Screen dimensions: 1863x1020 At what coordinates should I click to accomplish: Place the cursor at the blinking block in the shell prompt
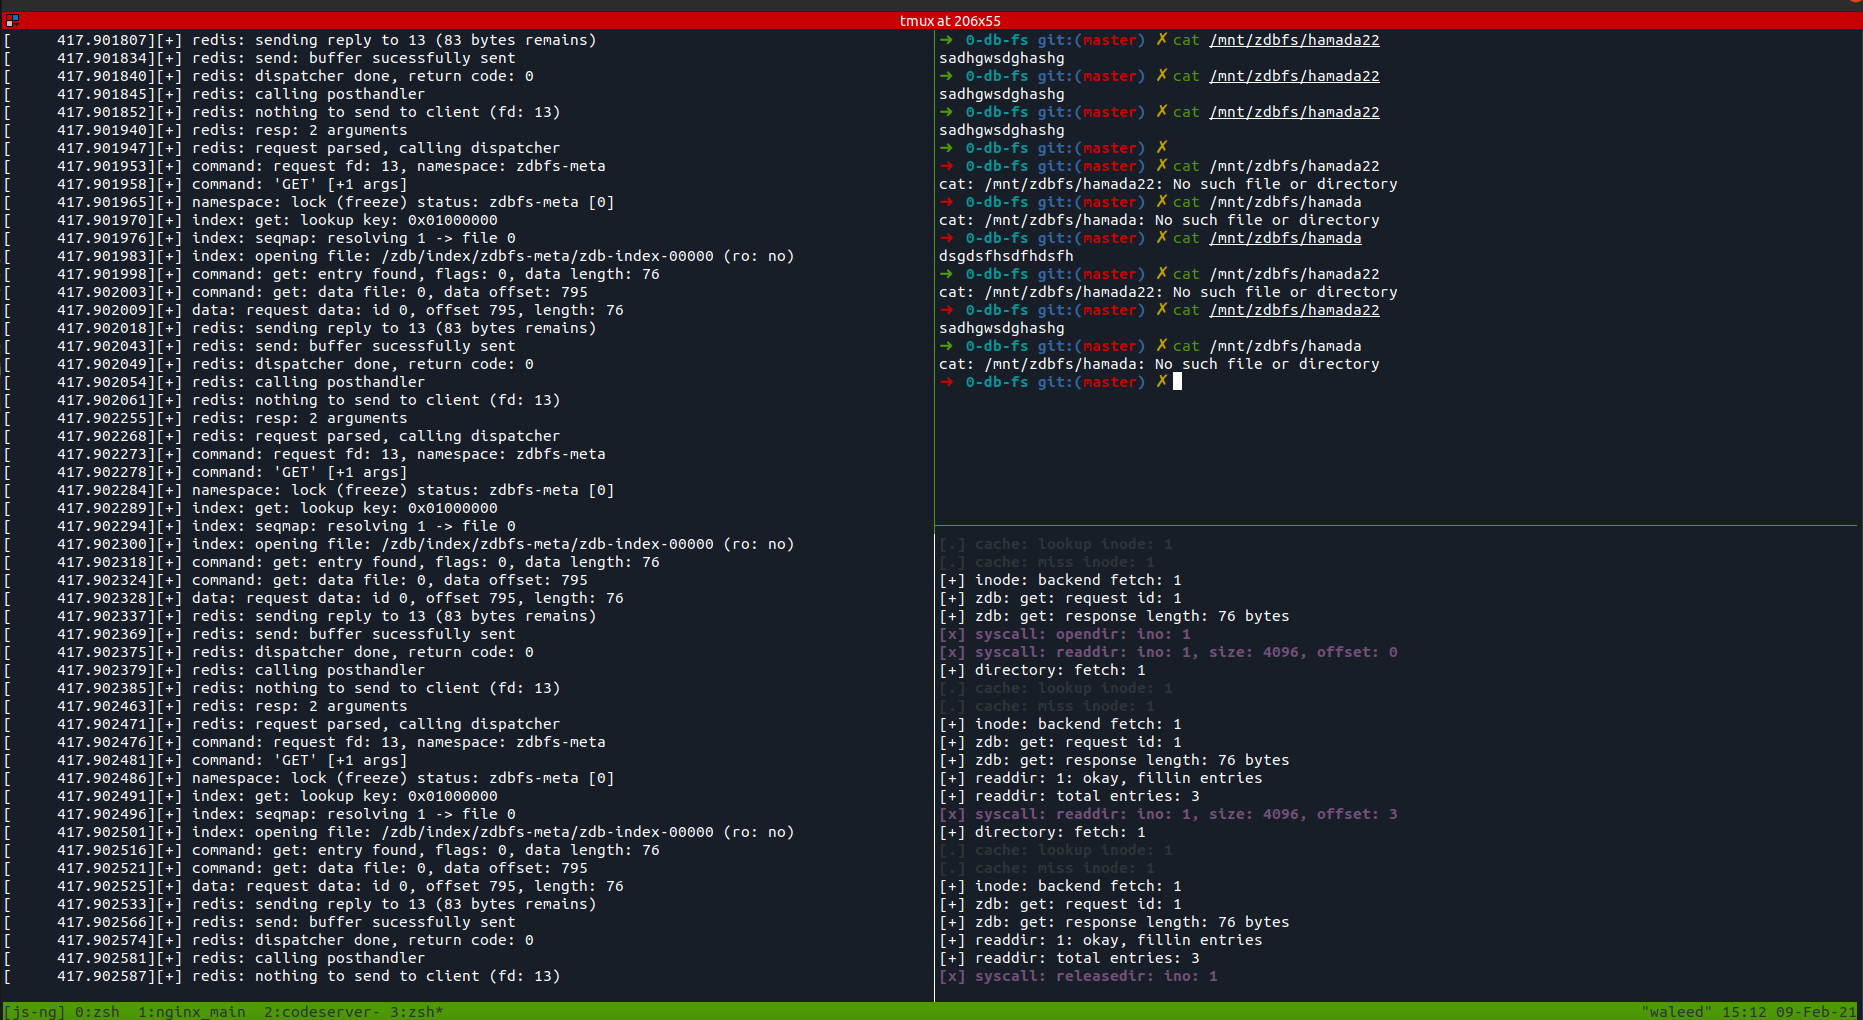[1176, 382]
